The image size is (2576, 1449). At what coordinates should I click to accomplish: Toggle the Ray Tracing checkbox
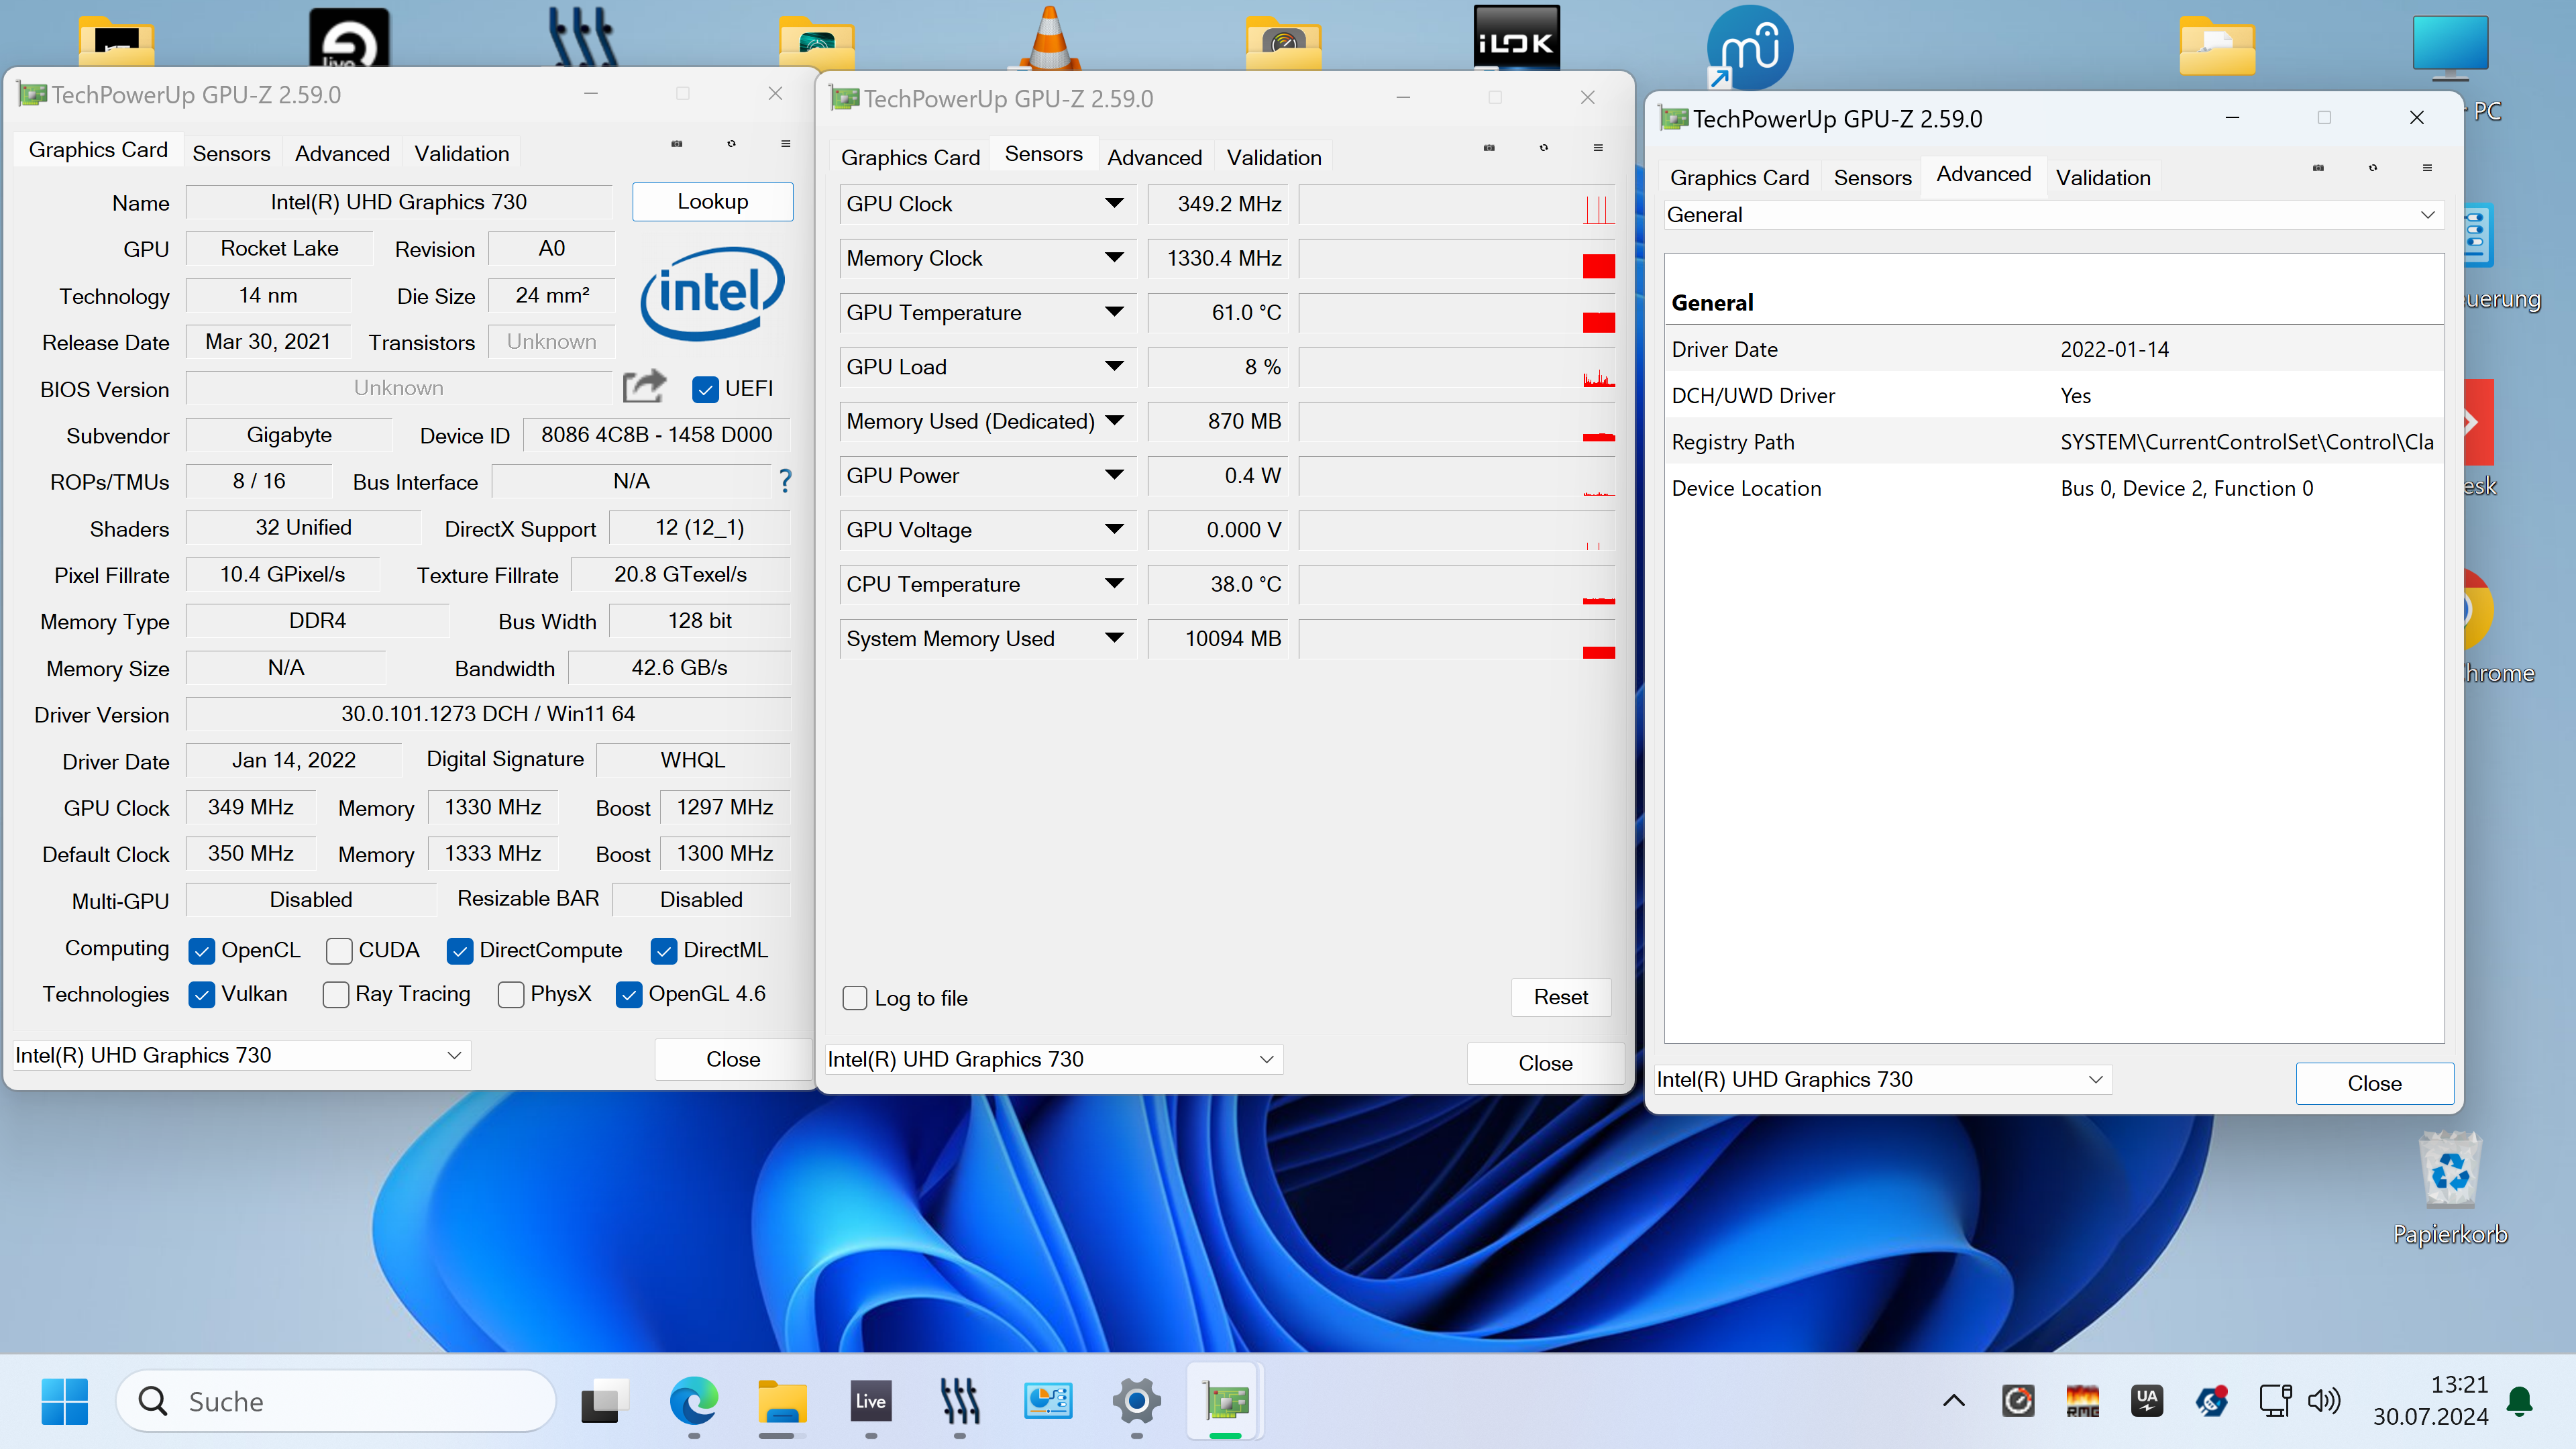(336, 995)
